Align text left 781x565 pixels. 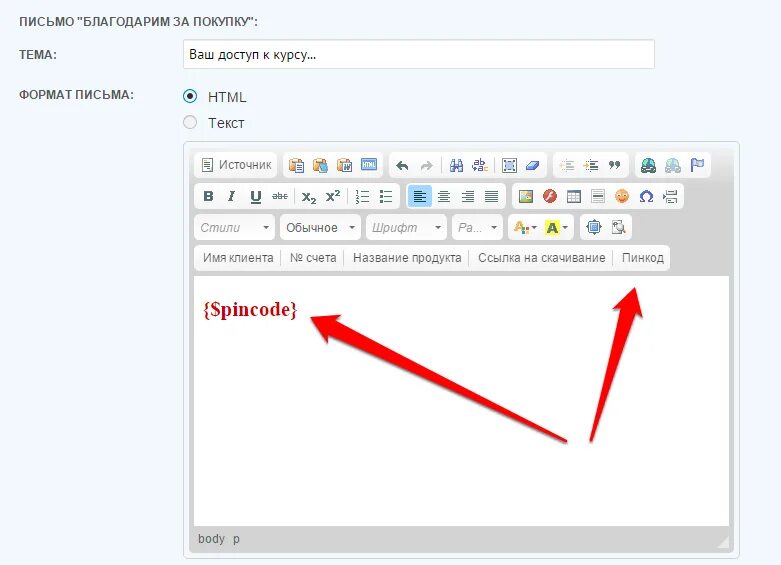point(419,196)
